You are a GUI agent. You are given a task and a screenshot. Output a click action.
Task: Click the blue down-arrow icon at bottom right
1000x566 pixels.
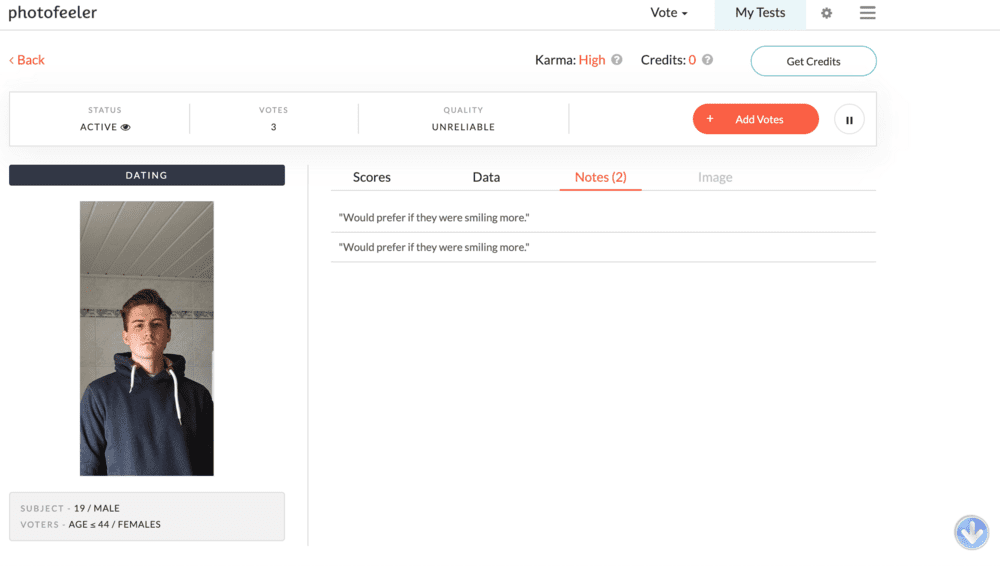coord(971,532)
